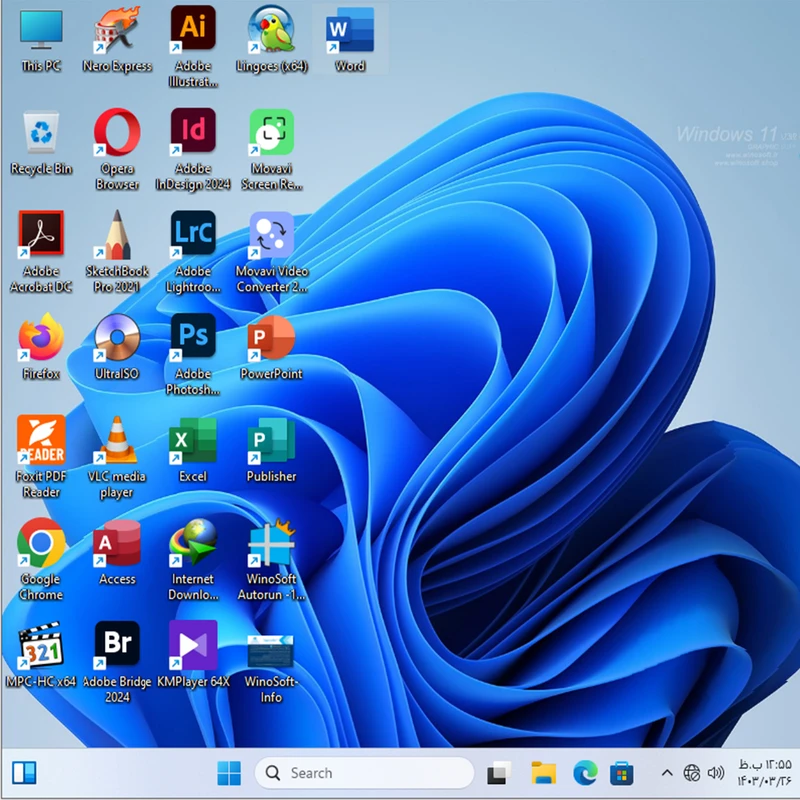The height and width of the screenshot is (800, 800).
Task: Select the Foxit PDF Reader icon
Action: pos(41,441)
